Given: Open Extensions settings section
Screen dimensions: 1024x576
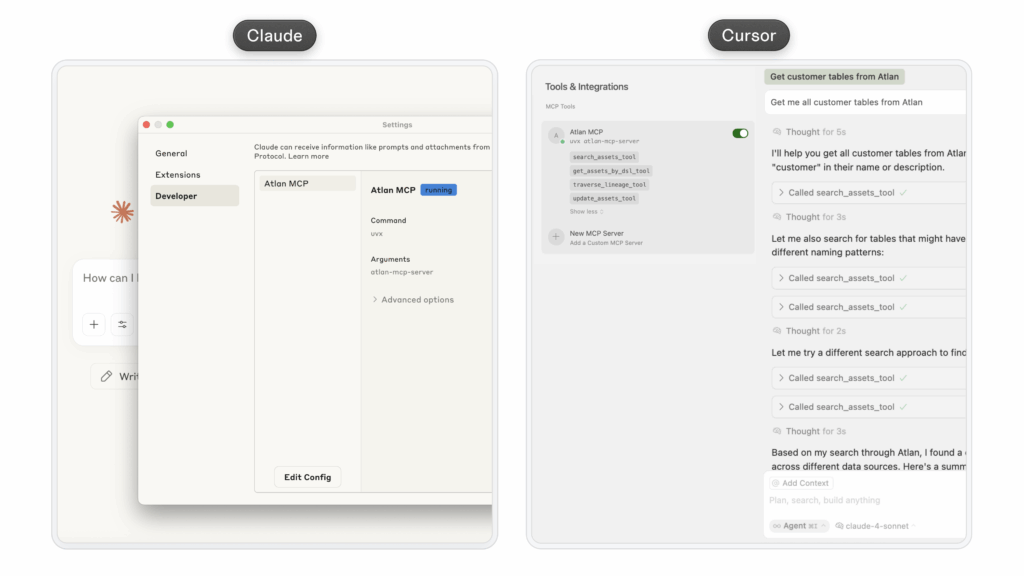Looking at the screenshot, I should coord(178,175).
